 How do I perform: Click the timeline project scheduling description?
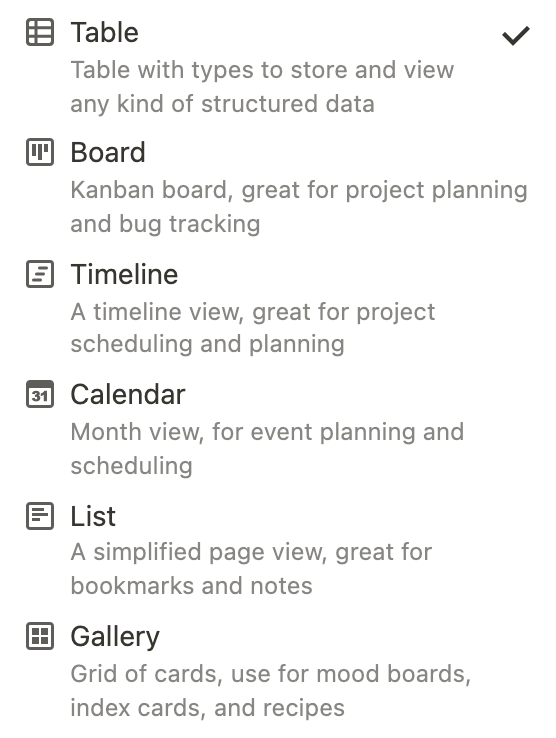click(x=253, y=328)
